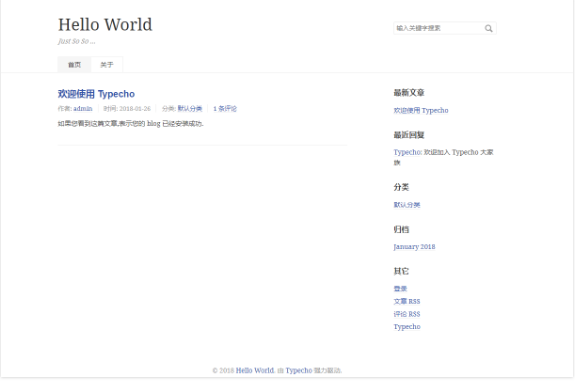Open the Typecho link in footer
This screenshot has width=575, height=384.
tap(299, 370)
